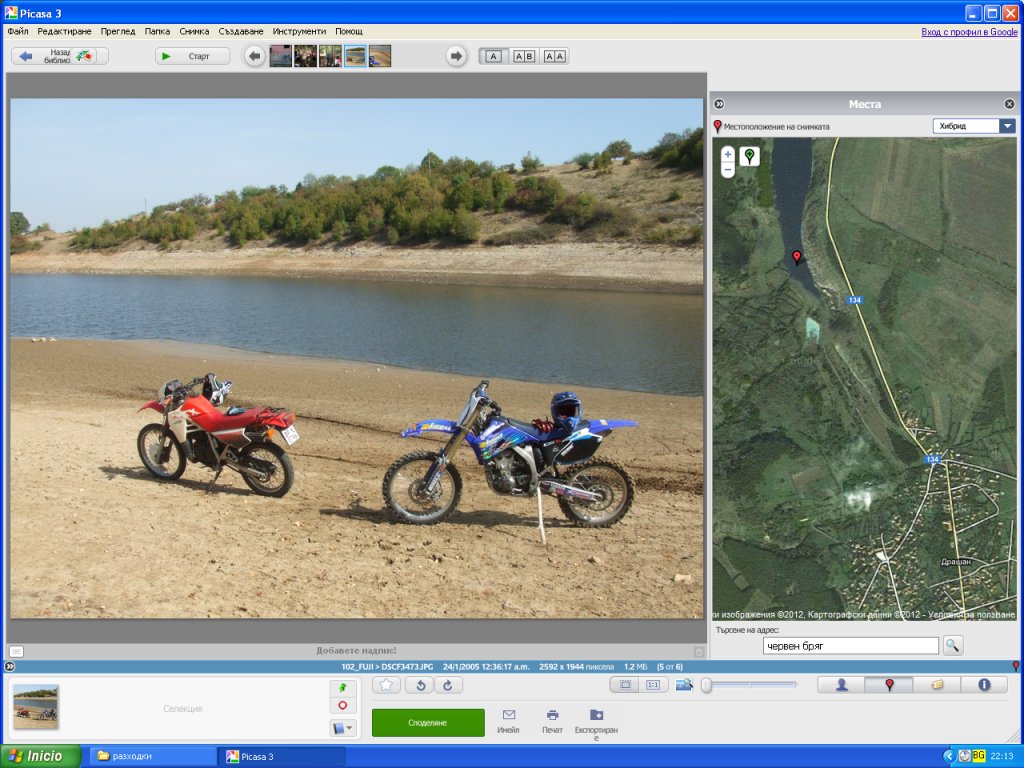Click the map search magnifier button

953,646
